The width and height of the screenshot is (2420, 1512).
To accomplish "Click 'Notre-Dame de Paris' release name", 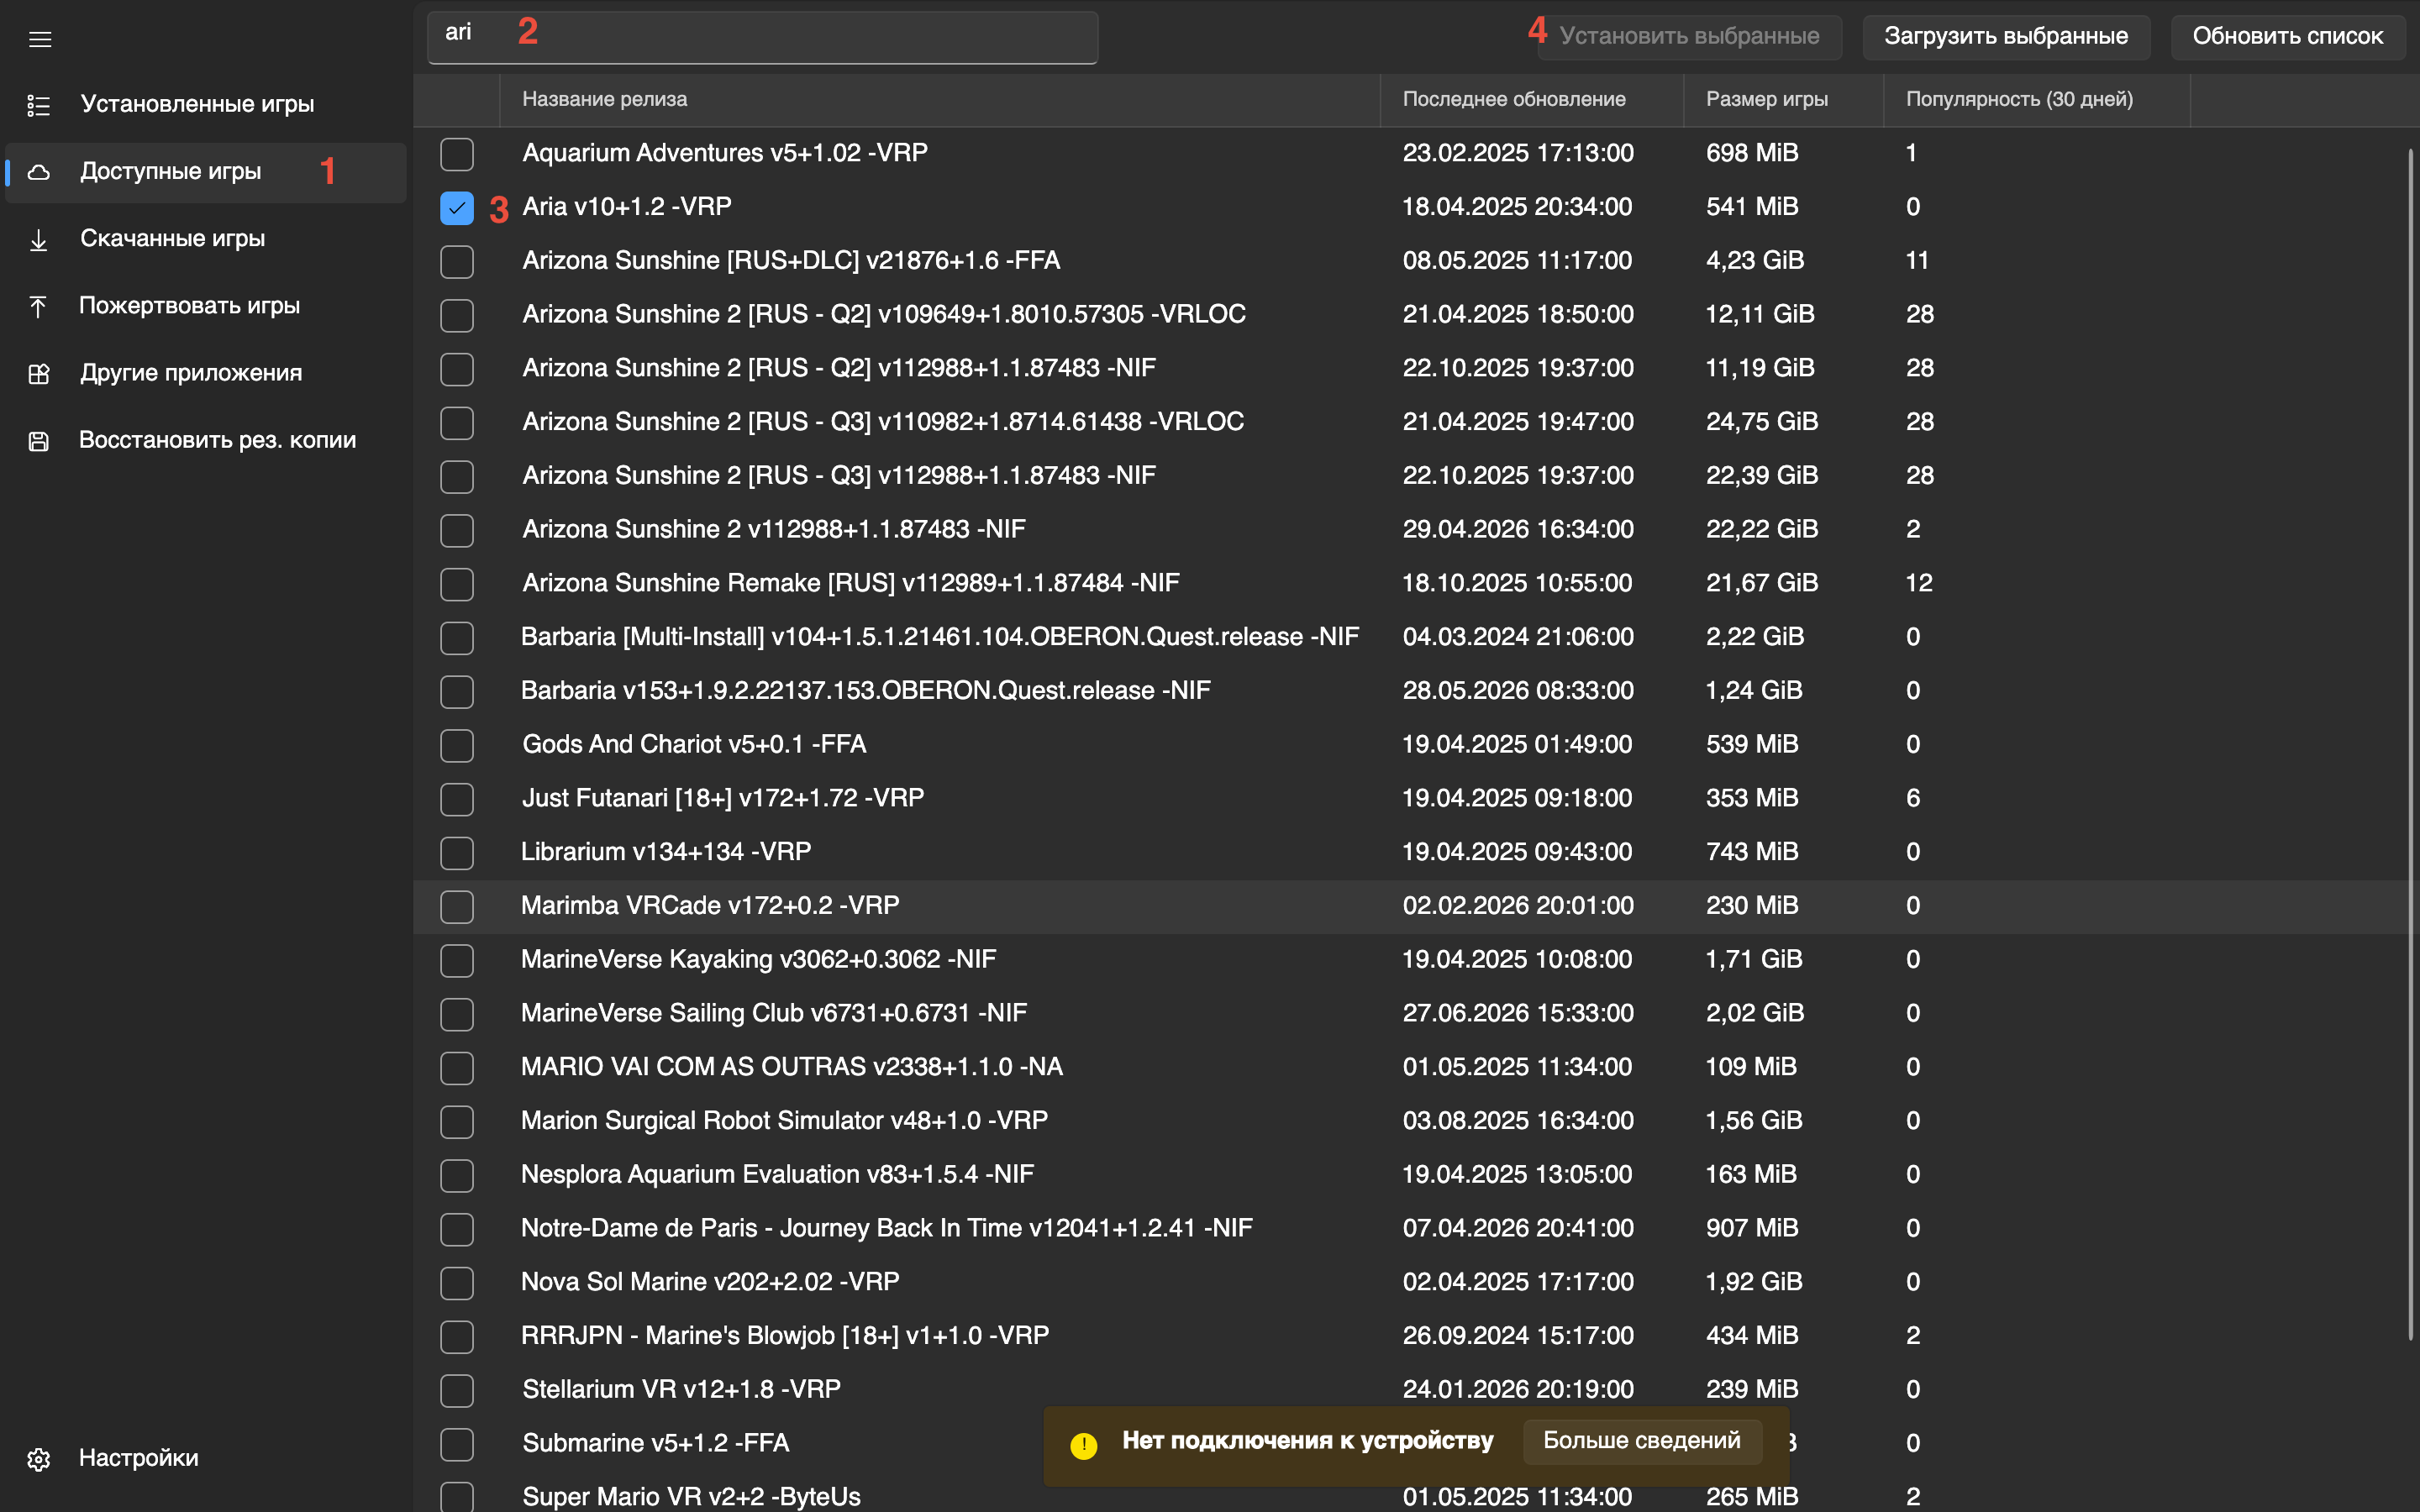I will [x=886, y=1228].
